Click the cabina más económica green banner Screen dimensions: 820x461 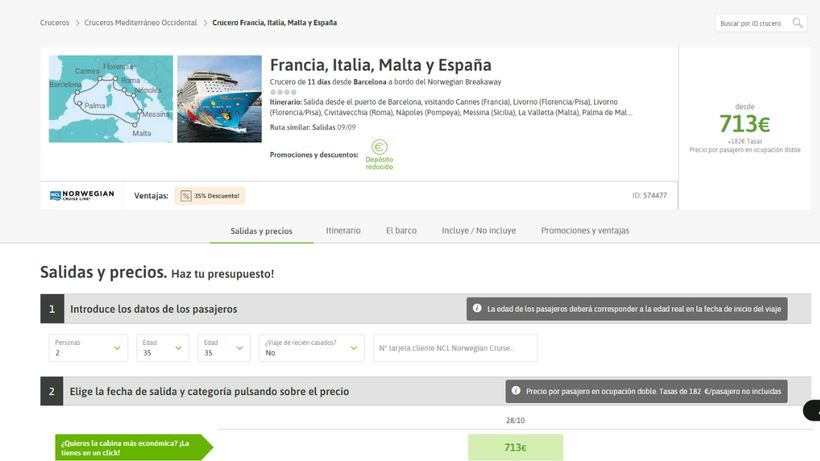click(x=134, y=447)
